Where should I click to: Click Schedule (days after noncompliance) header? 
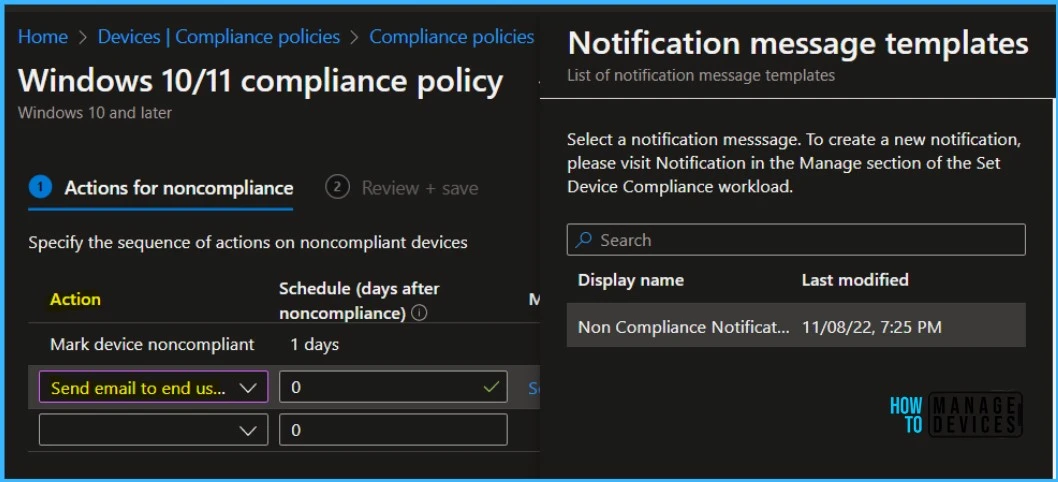coord(359,301)
